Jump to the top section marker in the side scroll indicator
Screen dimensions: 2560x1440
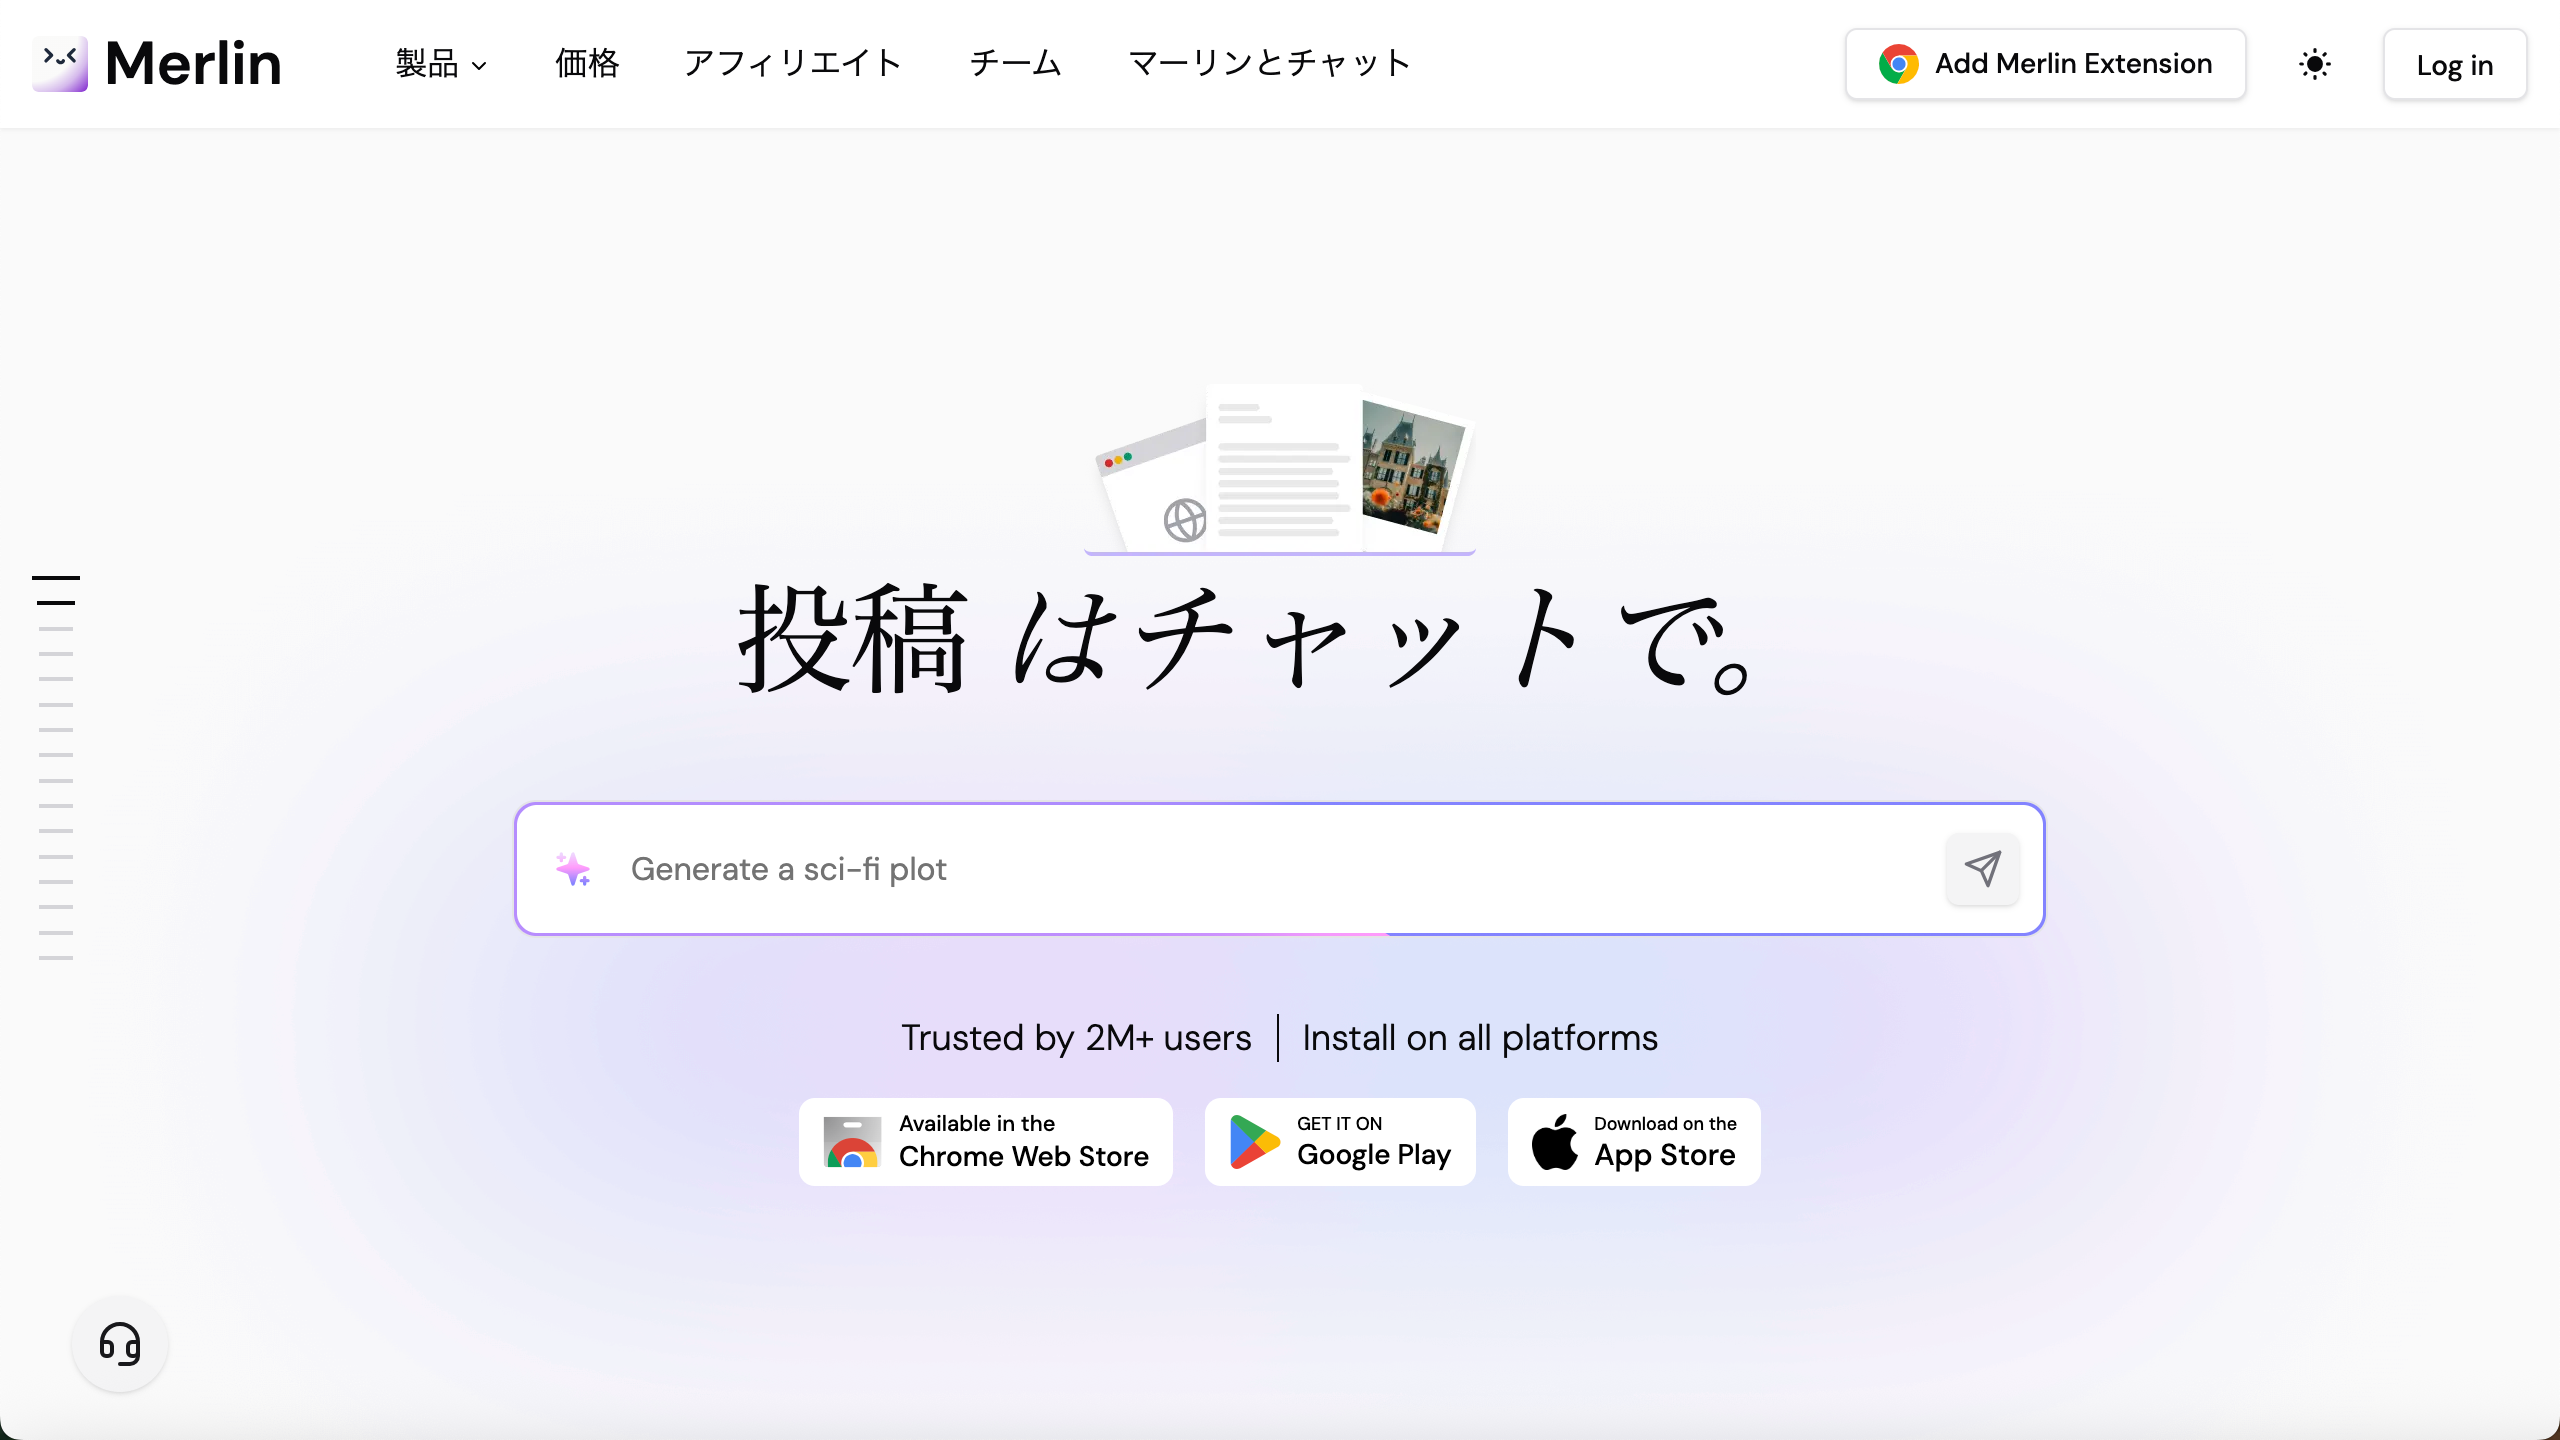(56, 578)
